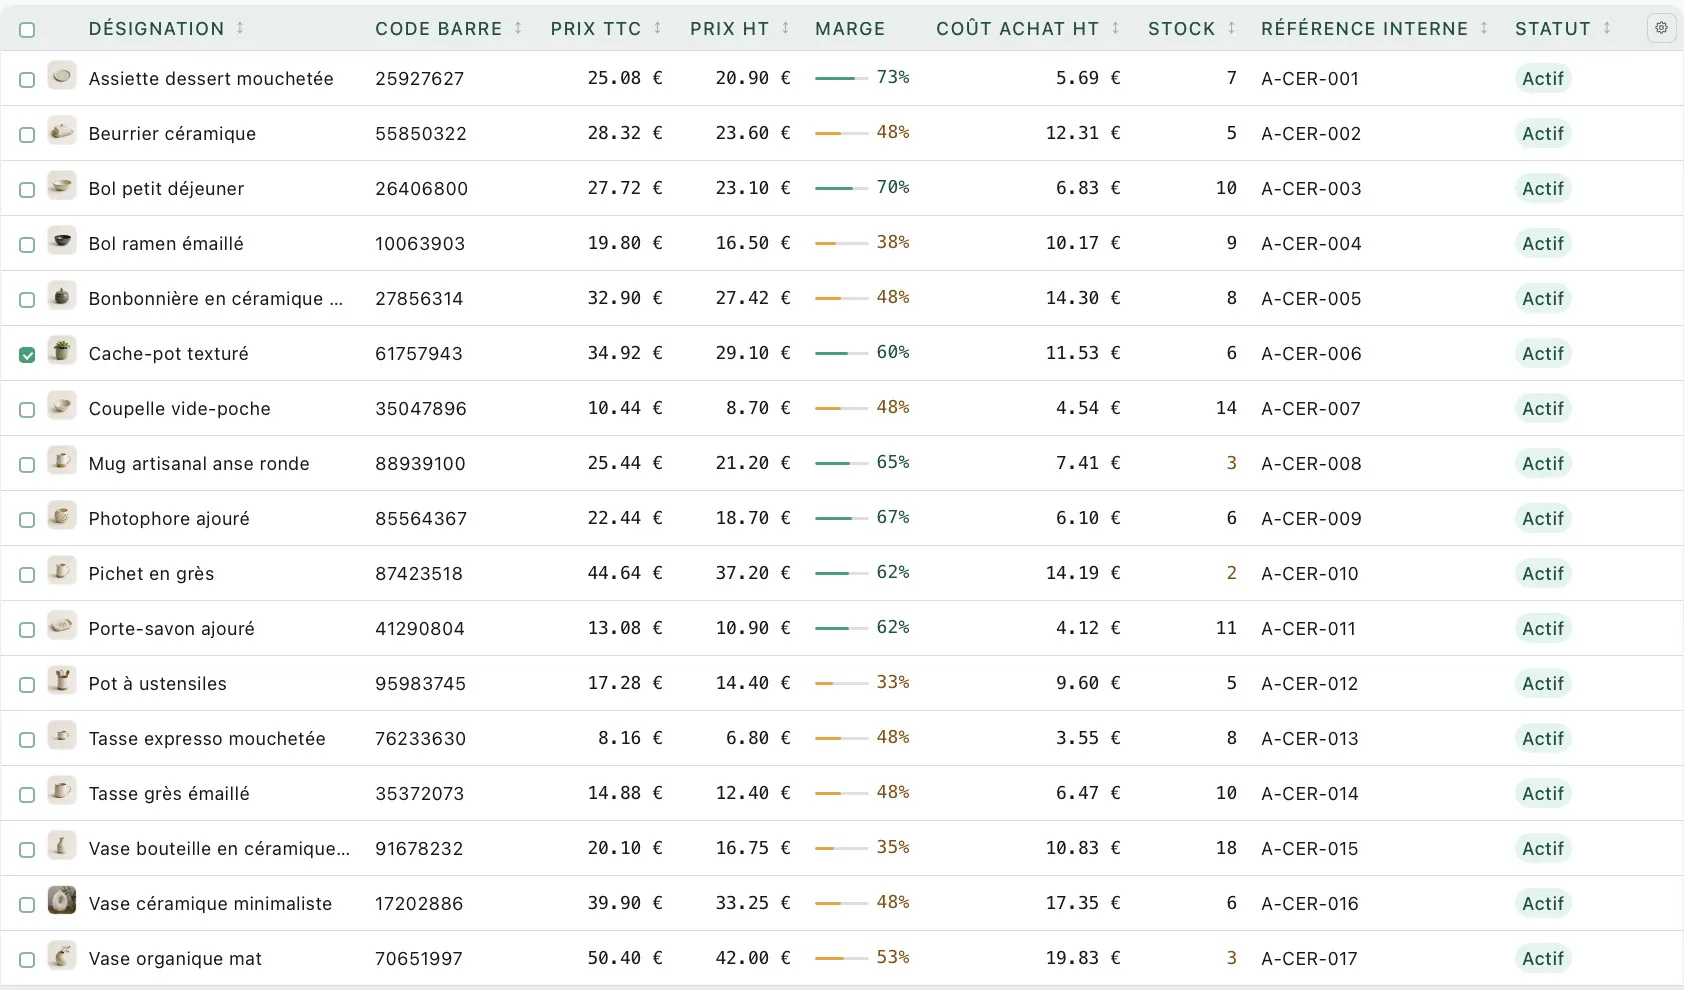
Task: Sort by Code Barre column arrows
Action: tap(518, 29)
